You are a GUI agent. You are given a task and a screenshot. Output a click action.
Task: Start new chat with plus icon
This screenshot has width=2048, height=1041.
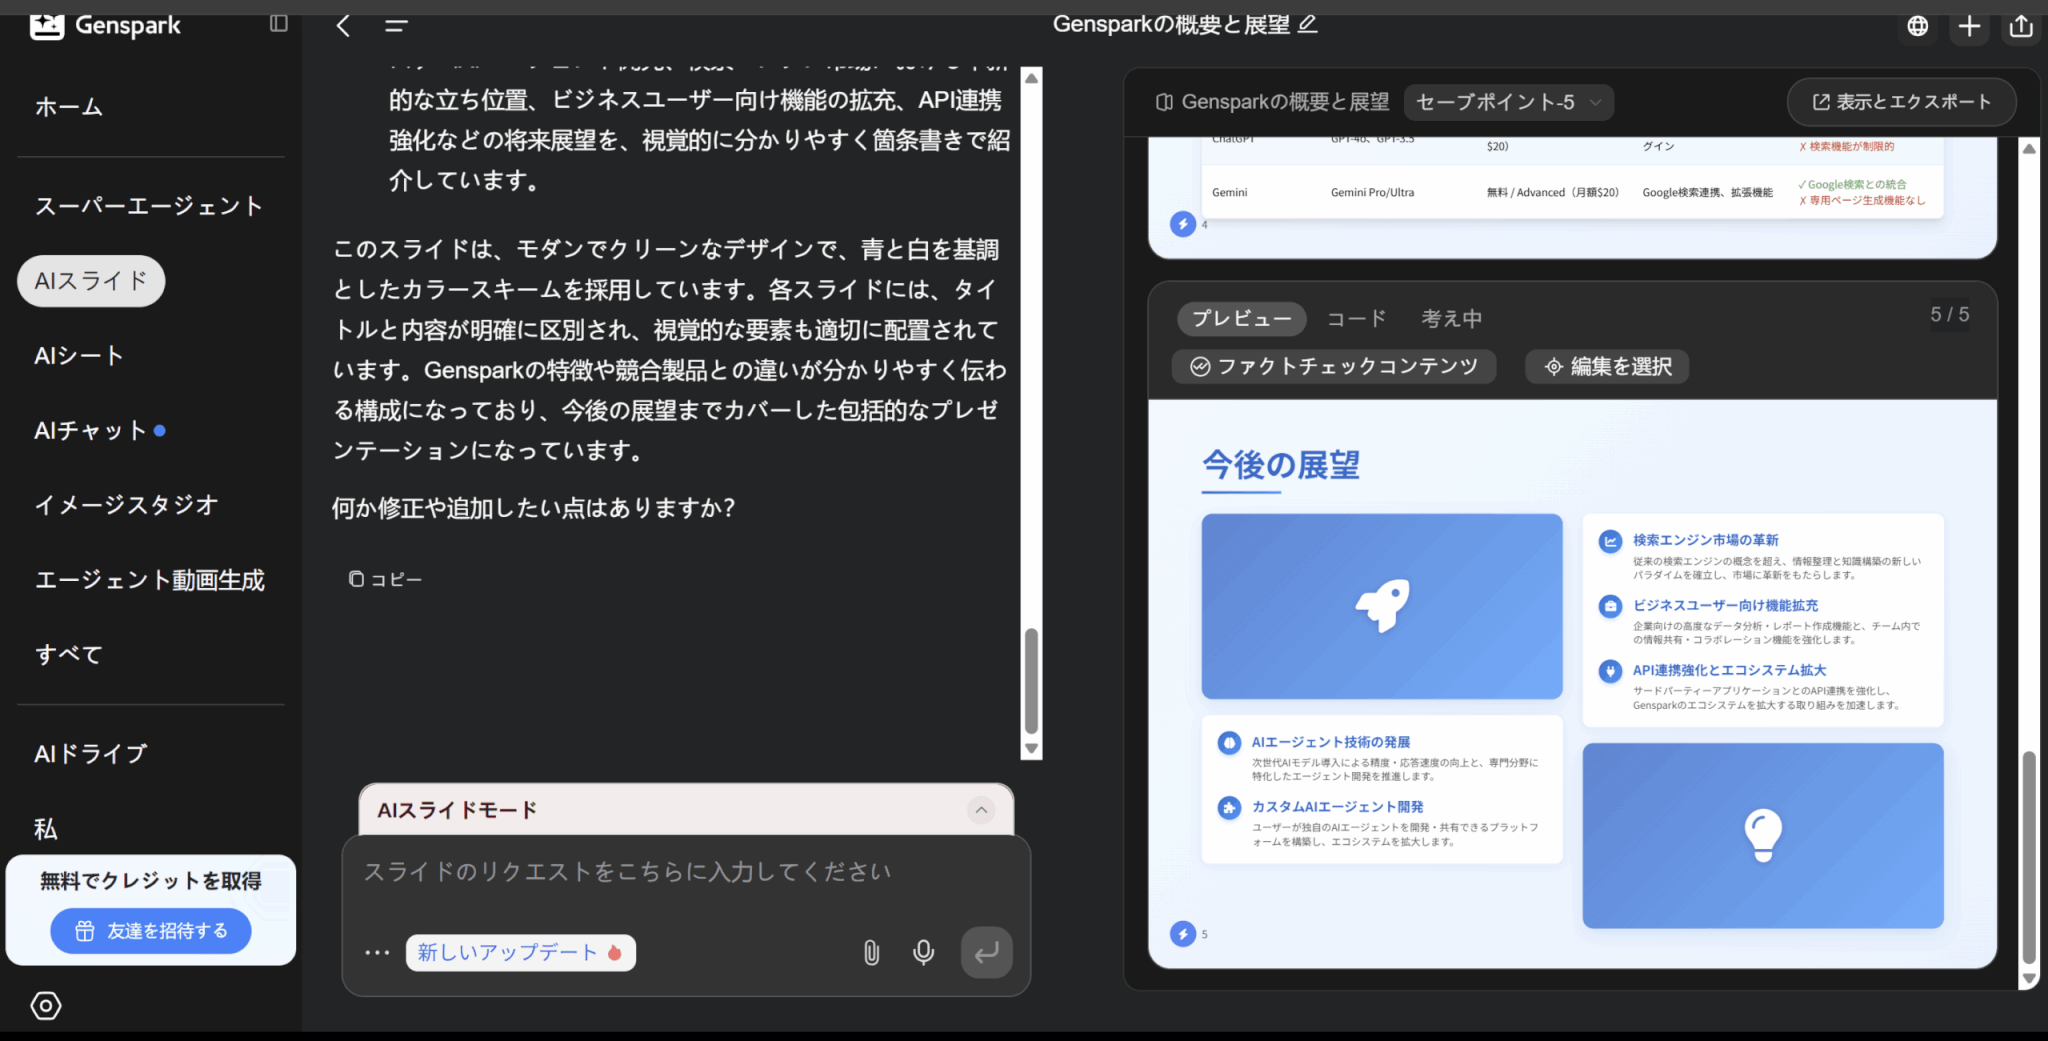(1969, 26)
